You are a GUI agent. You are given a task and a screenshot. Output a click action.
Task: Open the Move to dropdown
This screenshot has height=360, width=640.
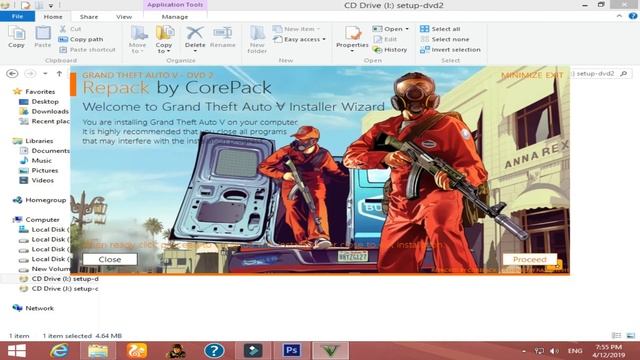[138, 40]
